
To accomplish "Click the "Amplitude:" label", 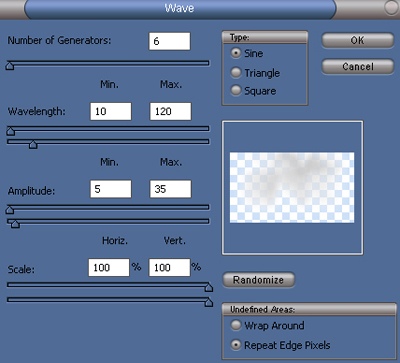I will pos(31,191).
